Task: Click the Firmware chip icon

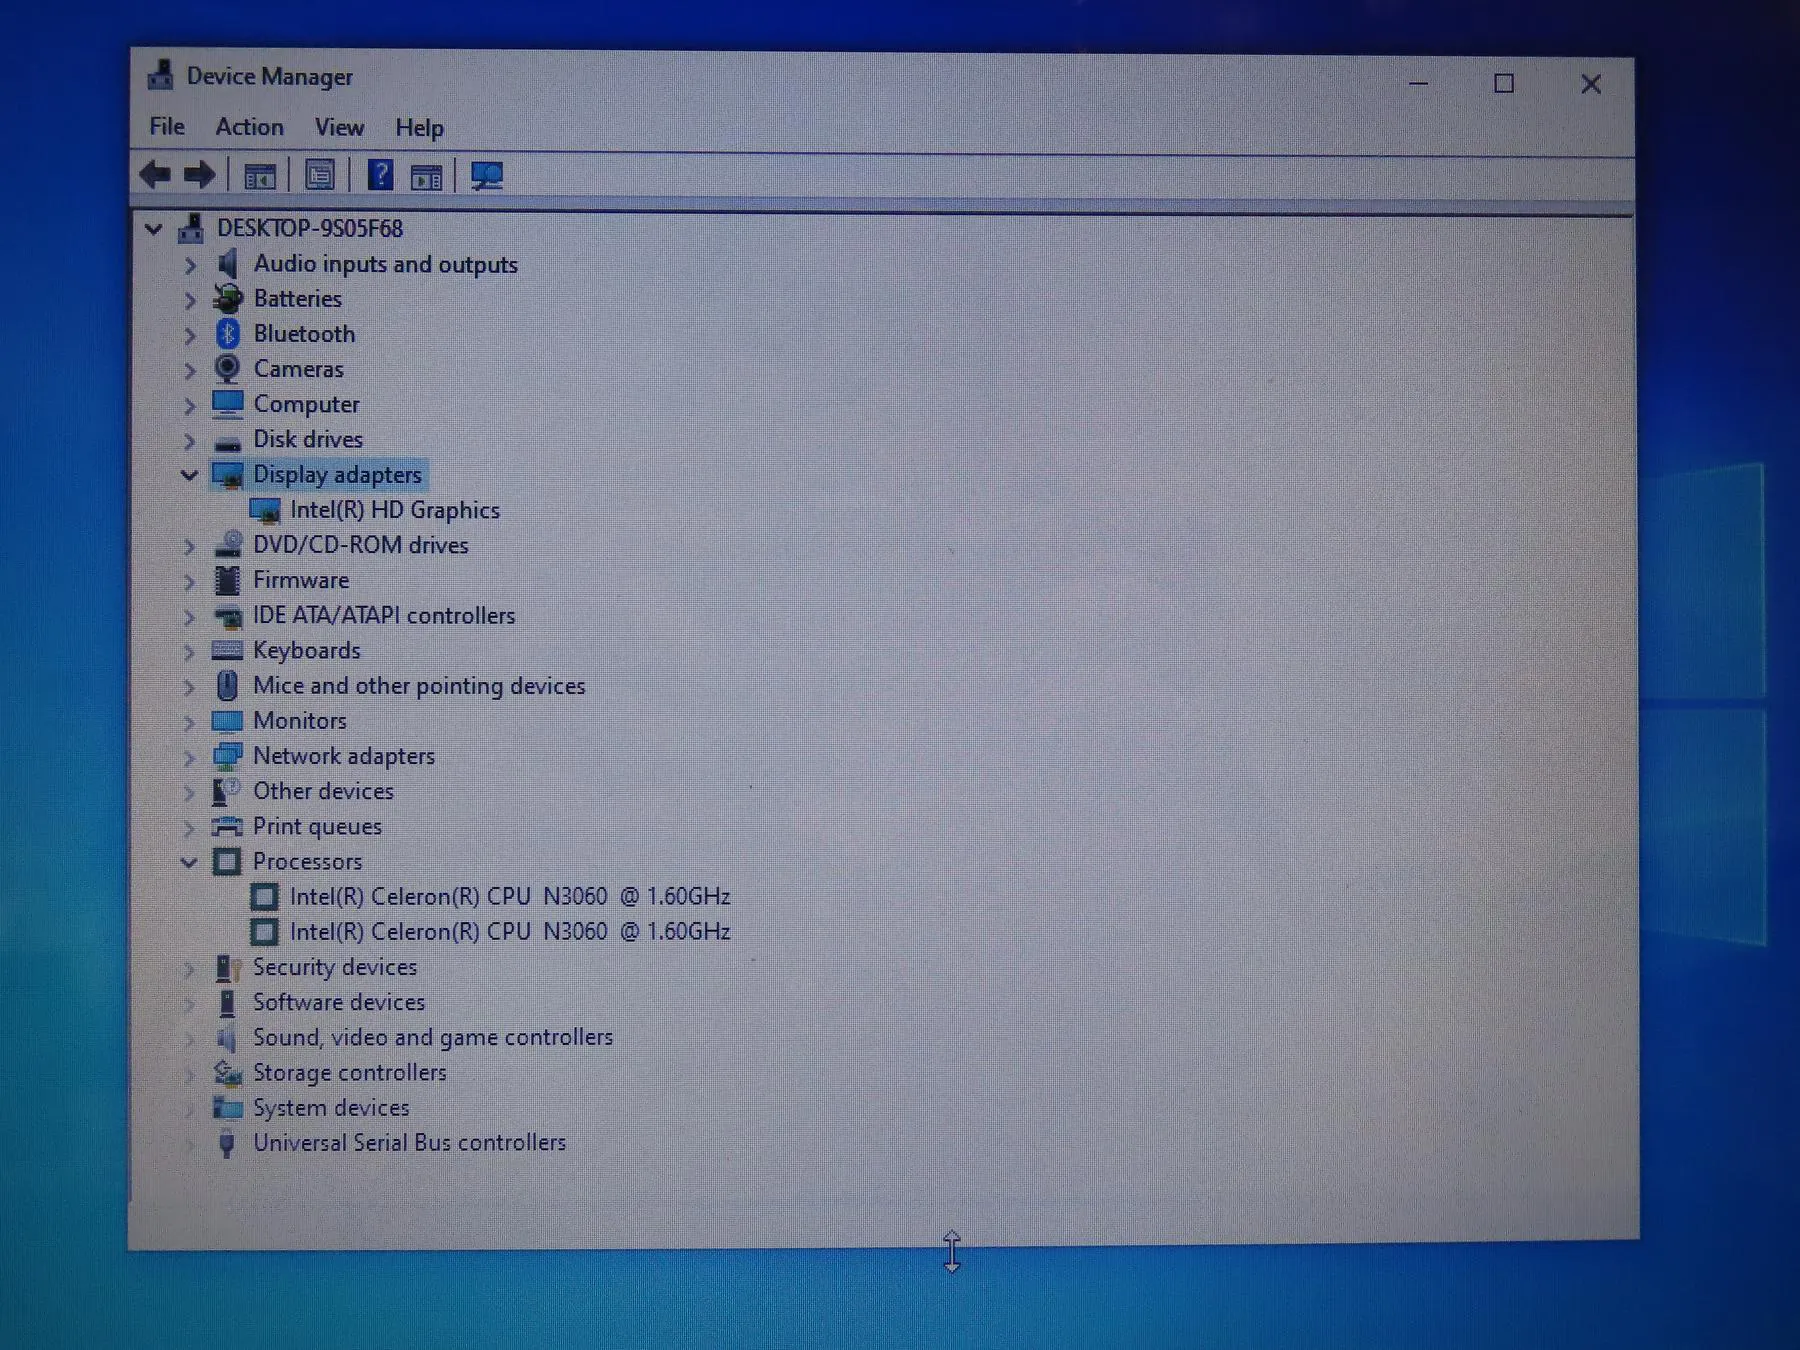Action: click(x=228, y=580)
